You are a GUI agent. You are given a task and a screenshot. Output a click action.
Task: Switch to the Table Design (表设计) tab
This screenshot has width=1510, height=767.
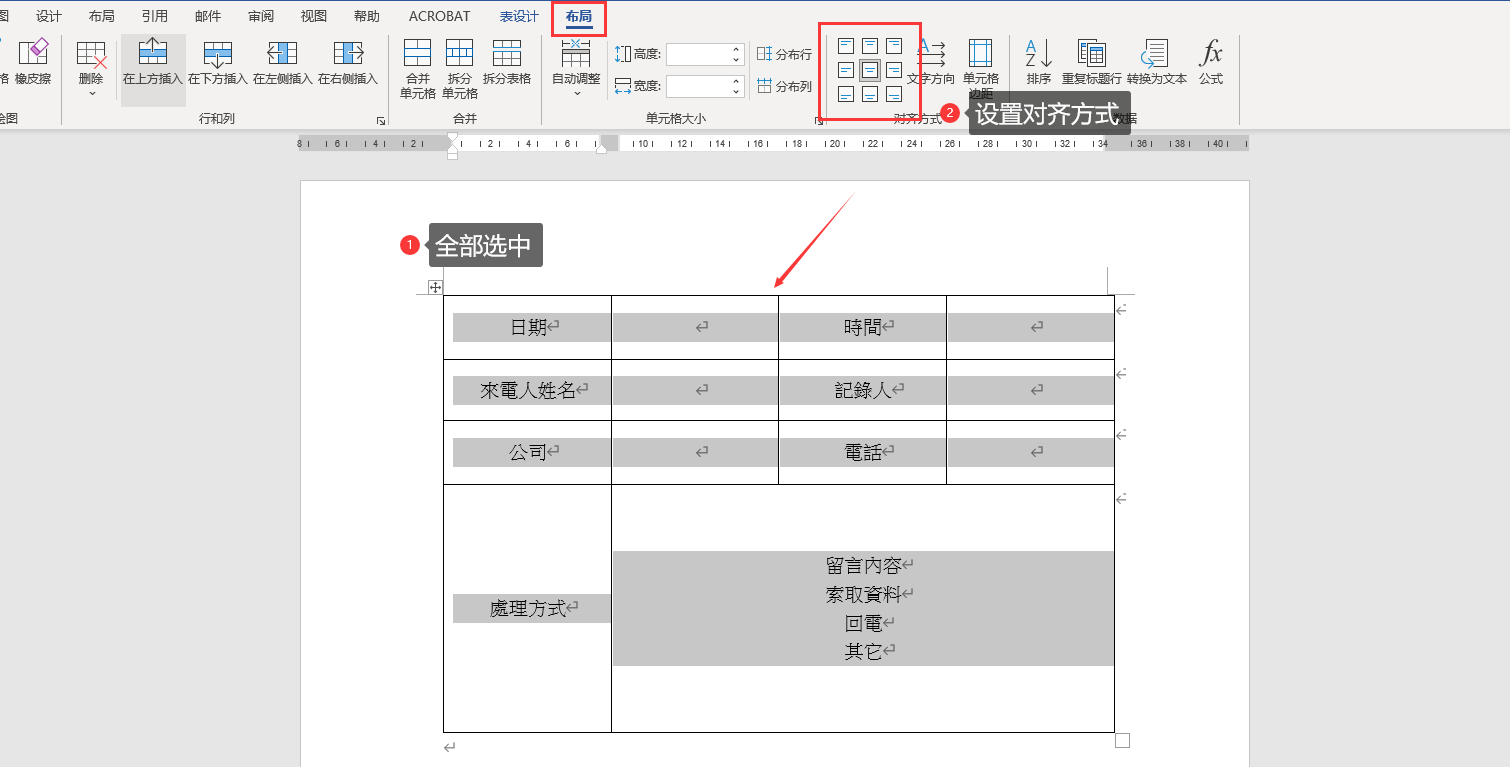pyautogui.click(x=519, y=16)
